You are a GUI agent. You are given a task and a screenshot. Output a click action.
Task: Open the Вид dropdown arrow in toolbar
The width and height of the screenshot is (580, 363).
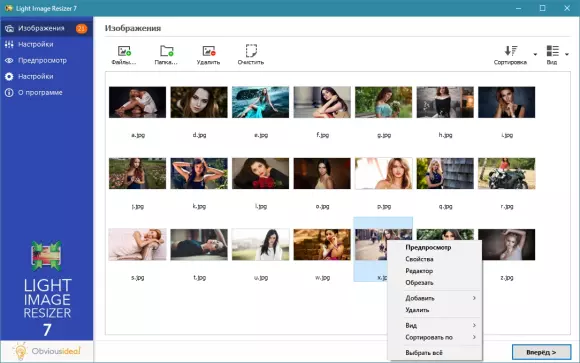(567, 54)
